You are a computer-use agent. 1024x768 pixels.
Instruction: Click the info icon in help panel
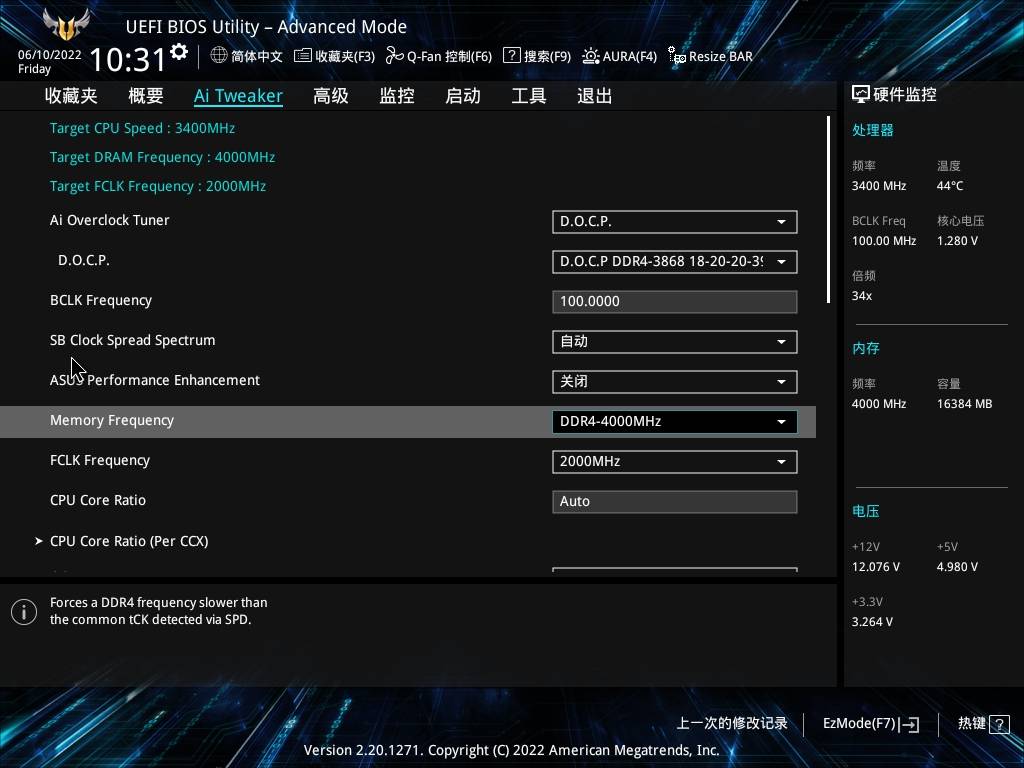[x=24, y=612]
